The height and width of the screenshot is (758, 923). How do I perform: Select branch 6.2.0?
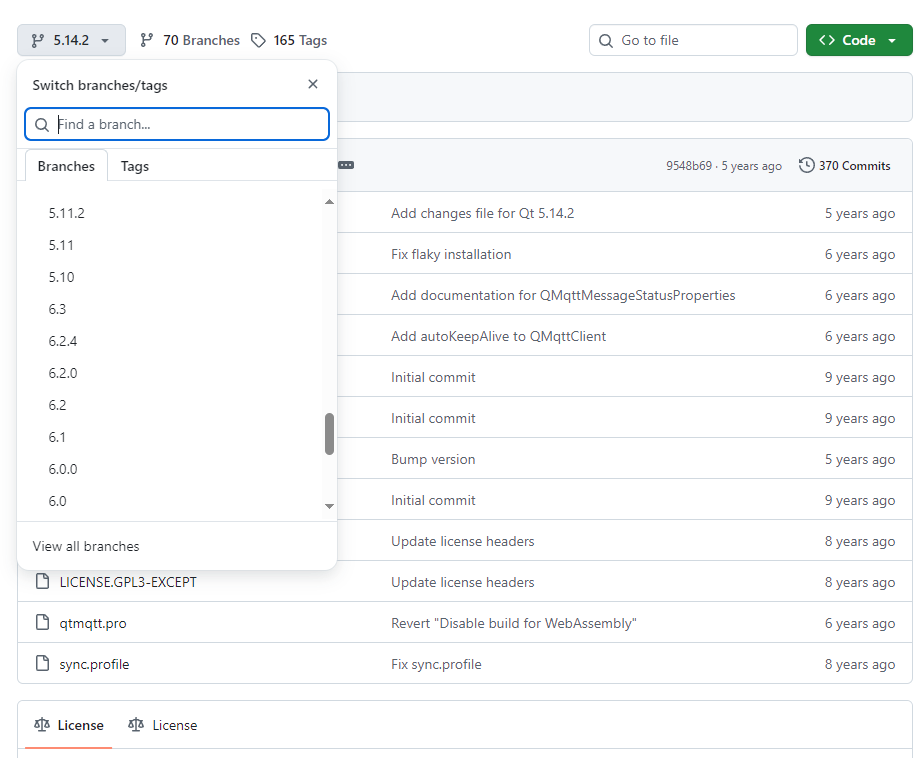63,373
